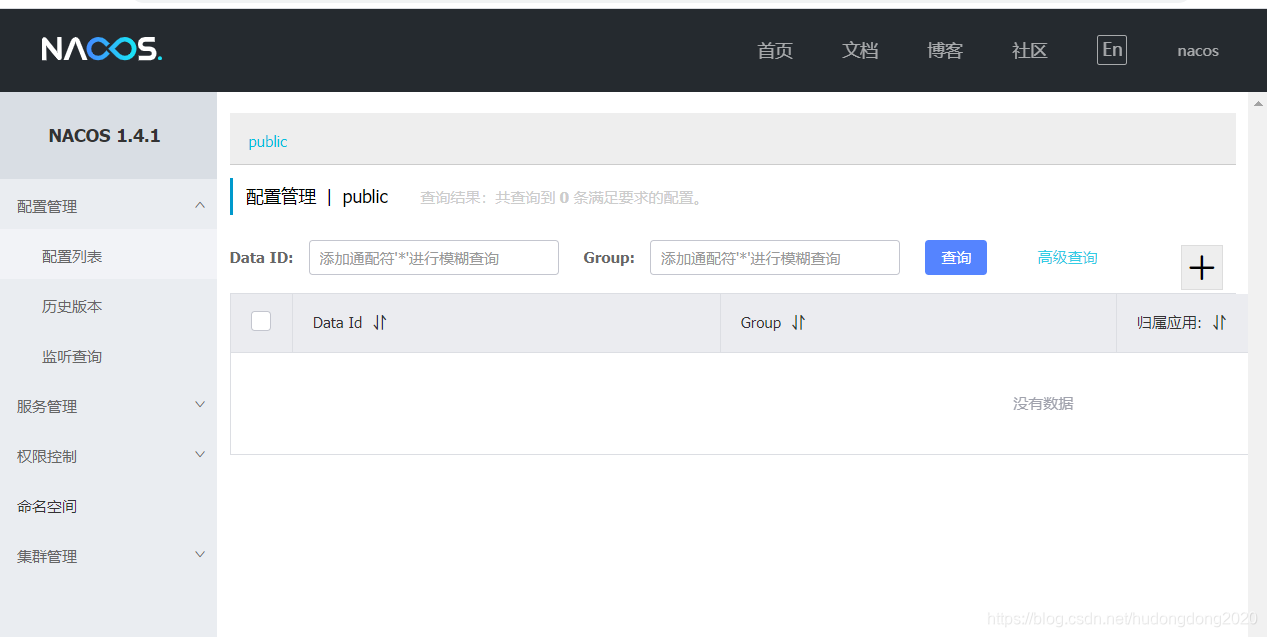Sort by 归属应用 column arrows
1267x637 pixels.
tap(1219, 323)
